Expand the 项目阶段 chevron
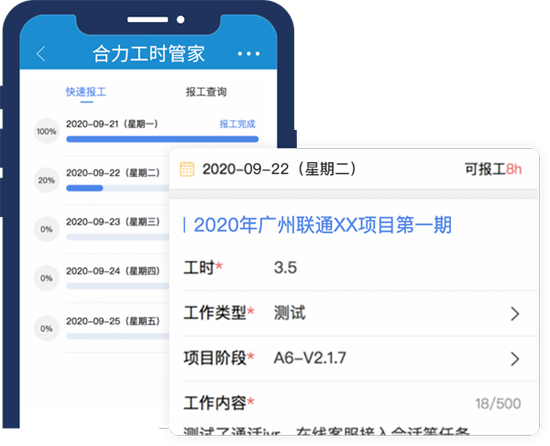The height and width of the screenshot is (446, 550). point(515,359)
